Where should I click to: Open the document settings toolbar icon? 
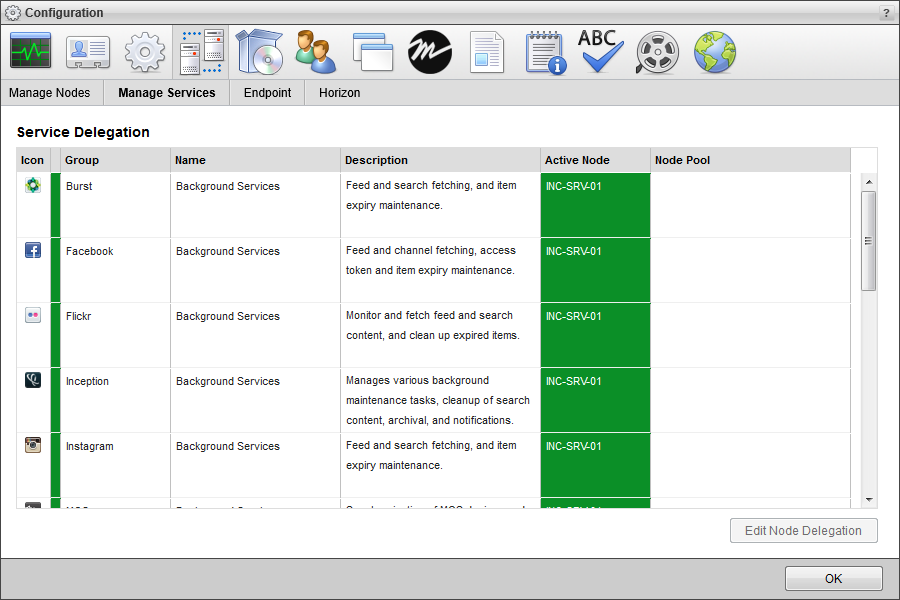(486, 51)
